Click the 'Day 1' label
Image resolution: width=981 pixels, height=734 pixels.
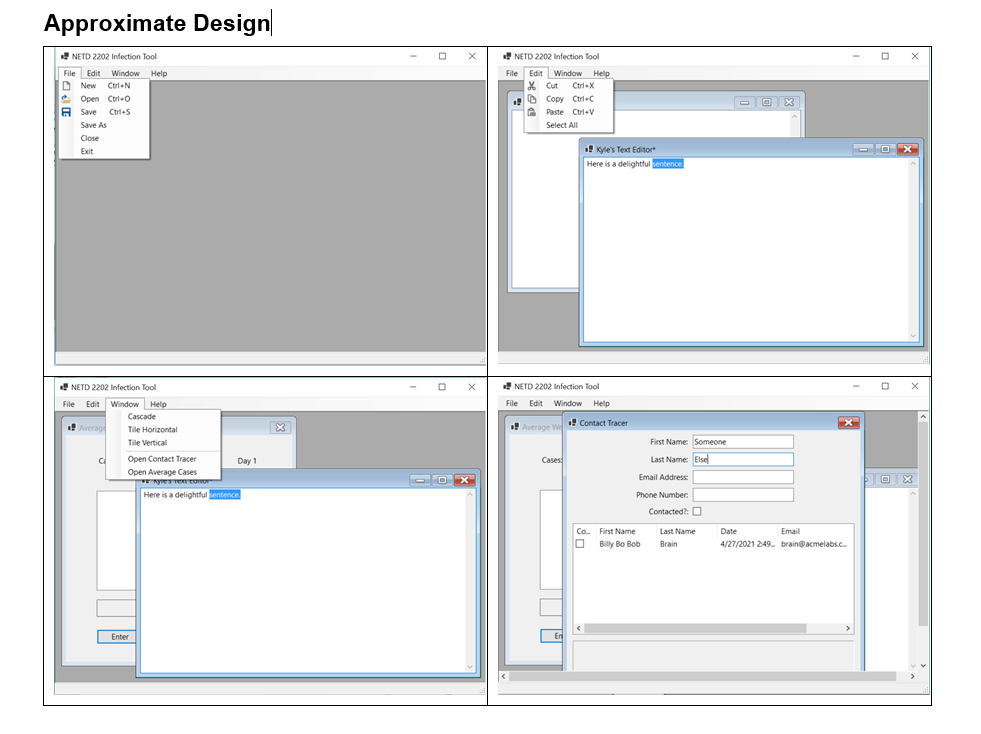[247, 461]
